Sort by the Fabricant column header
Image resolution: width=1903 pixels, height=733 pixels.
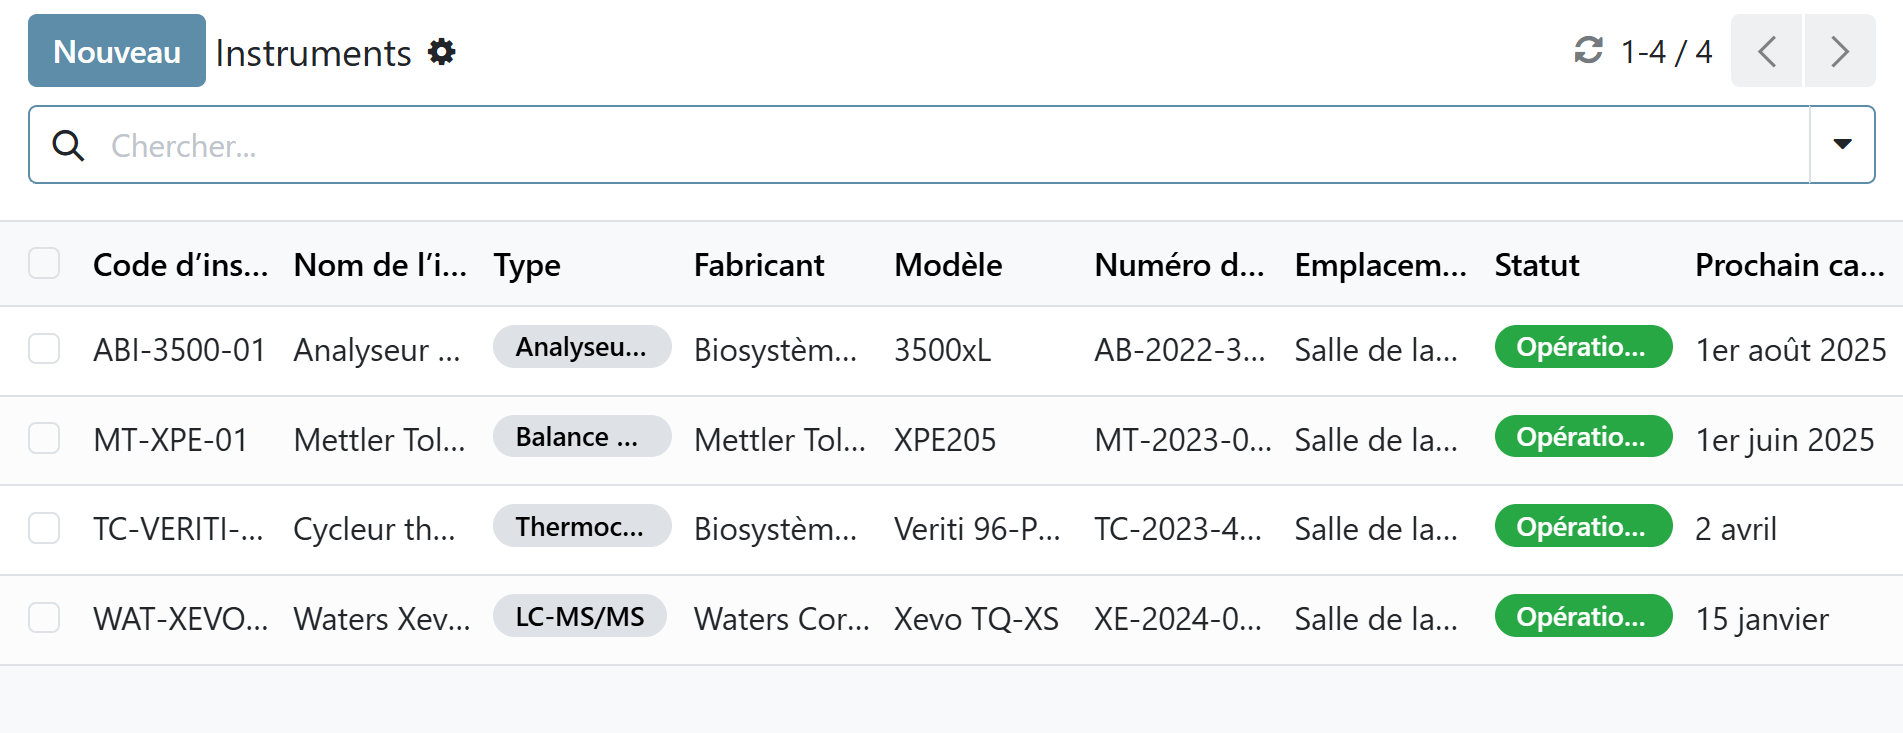point(759,265)
